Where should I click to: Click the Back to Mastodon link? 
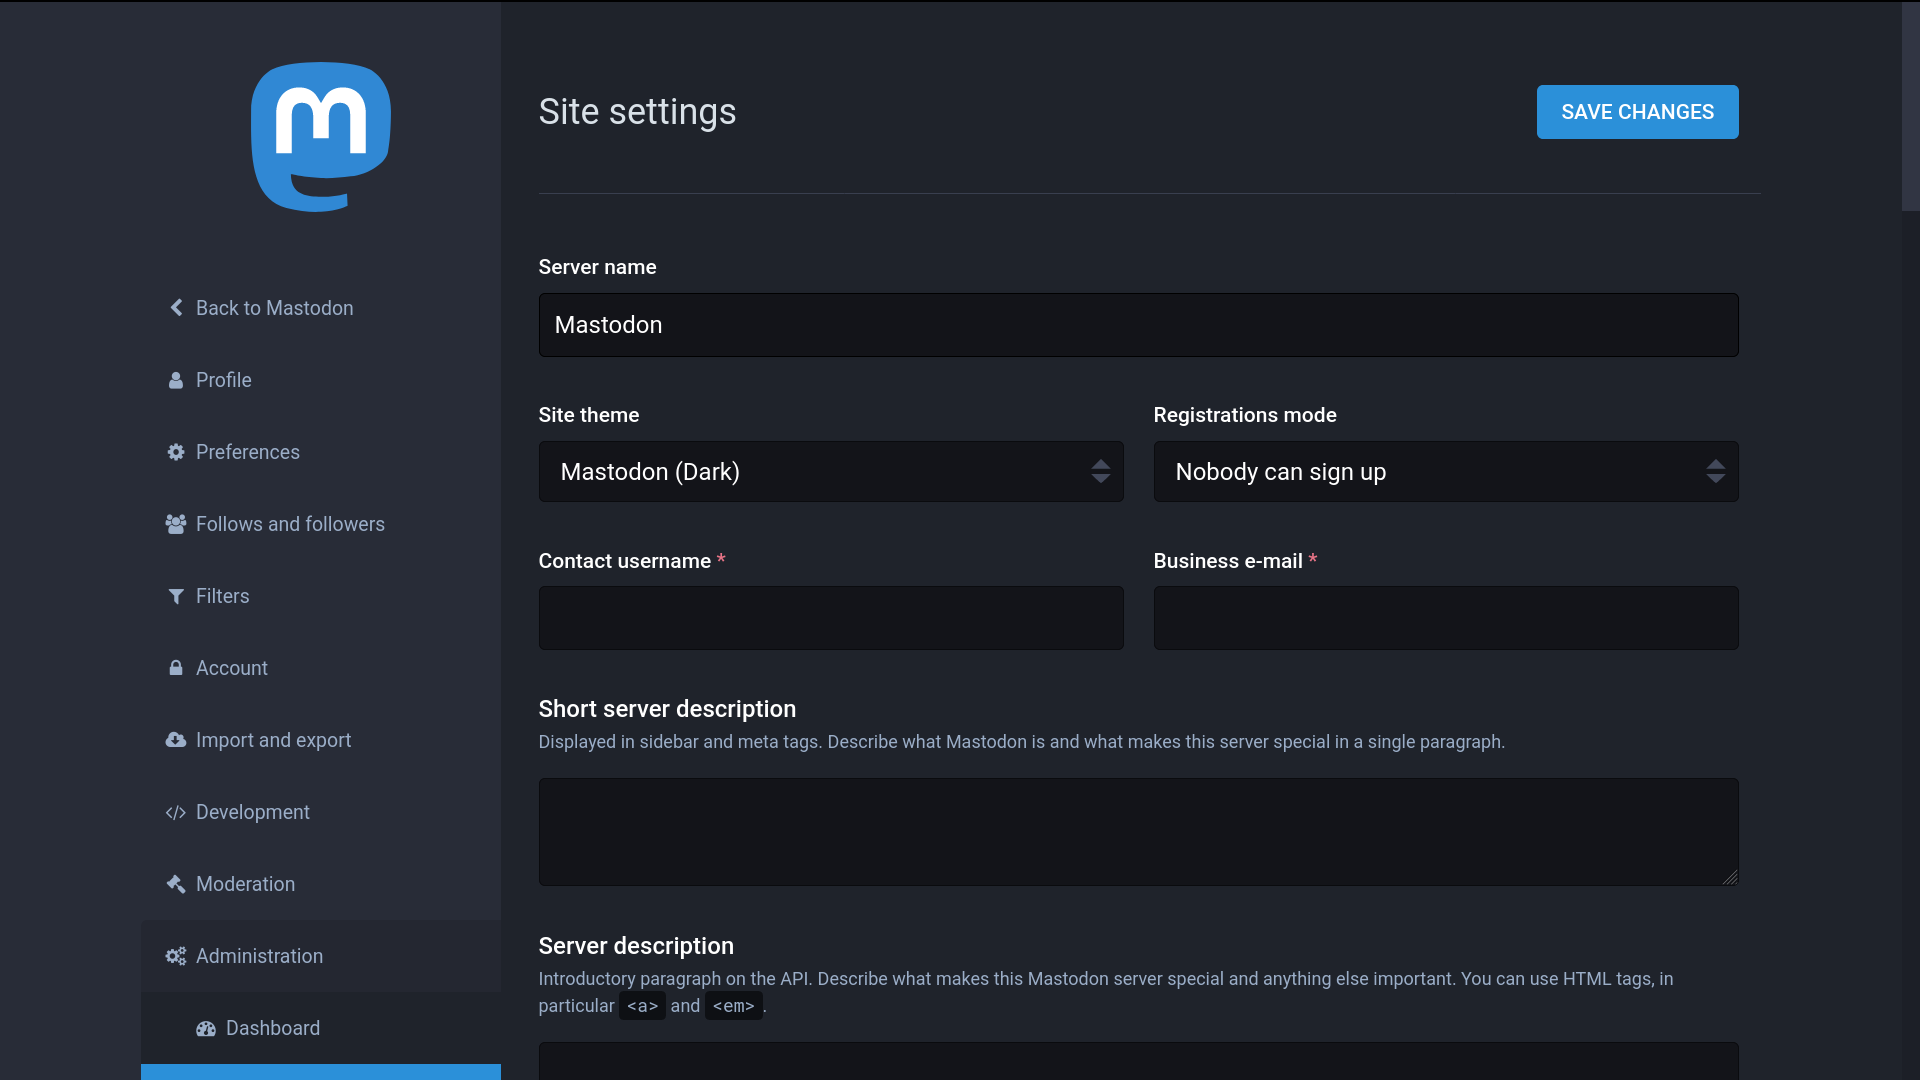point(274,308)
